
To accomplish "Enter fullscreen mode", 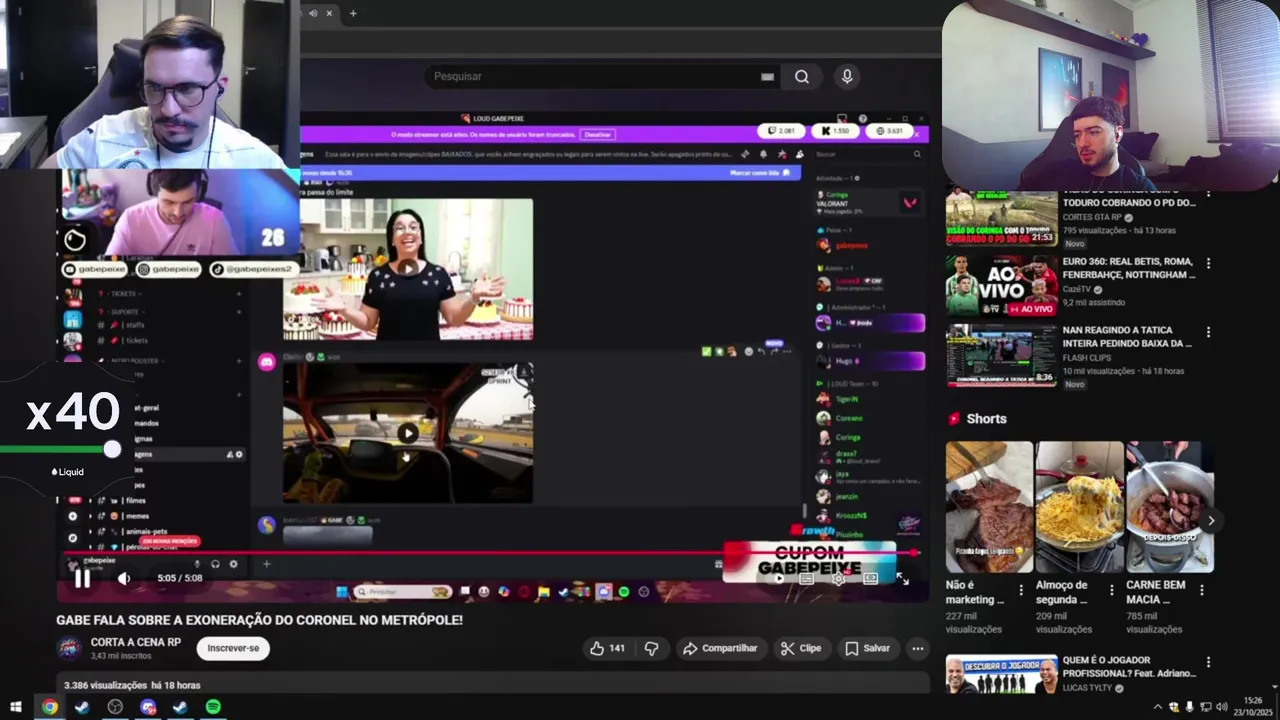I will click(x=902, y=579).
